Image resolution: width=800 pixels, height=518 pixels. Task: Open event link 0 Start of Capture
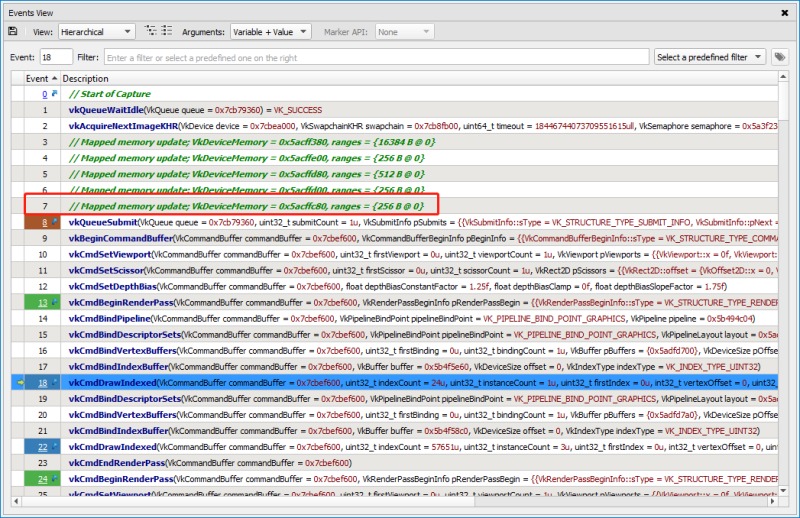(x=44, y=94)
